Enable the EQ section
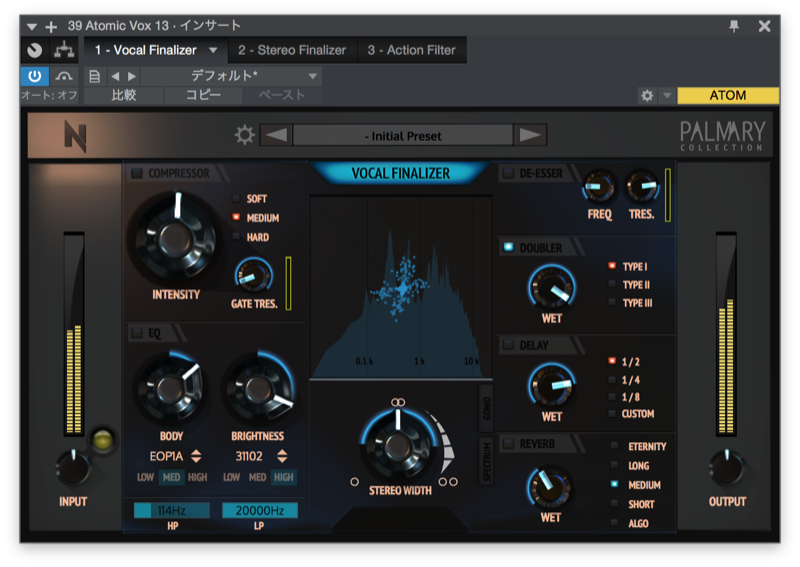Screen dimensions: 800x567 [137, 333]
